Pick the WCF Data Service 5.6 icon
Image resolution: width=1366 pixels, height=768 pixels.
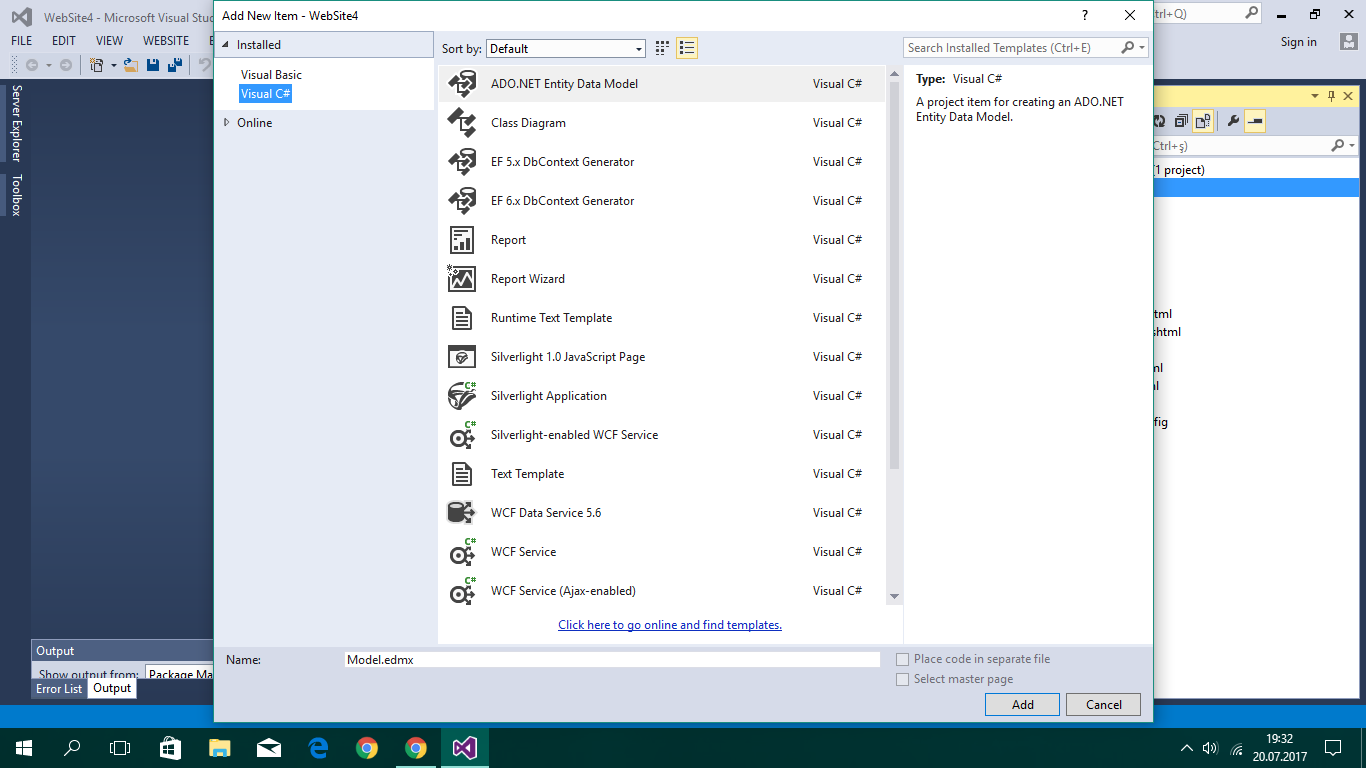(x=461, y=513)
